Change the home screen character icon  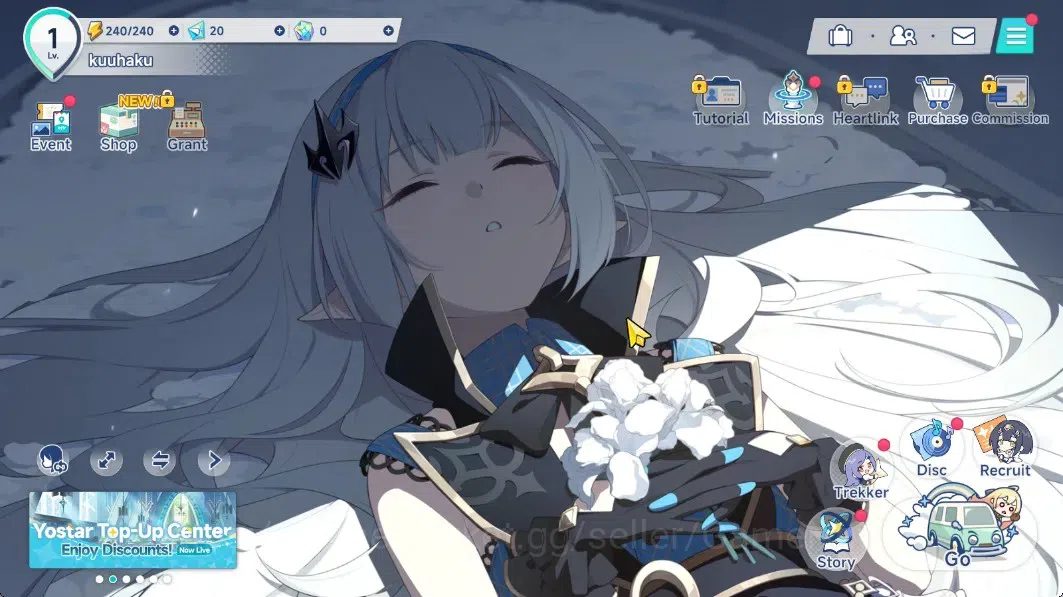coord(52,460)
